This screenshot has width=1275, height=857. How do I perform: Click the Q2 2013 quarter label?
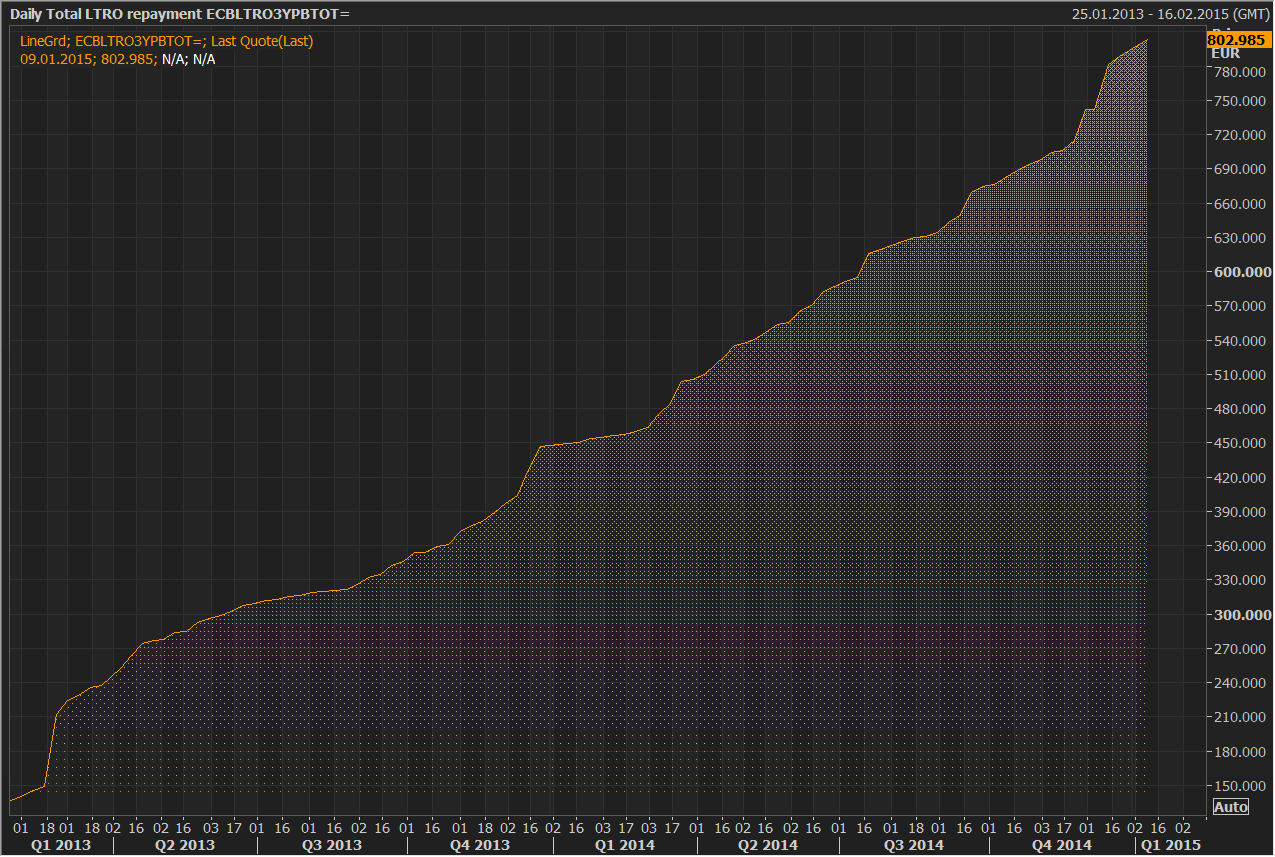pos(185,845)
